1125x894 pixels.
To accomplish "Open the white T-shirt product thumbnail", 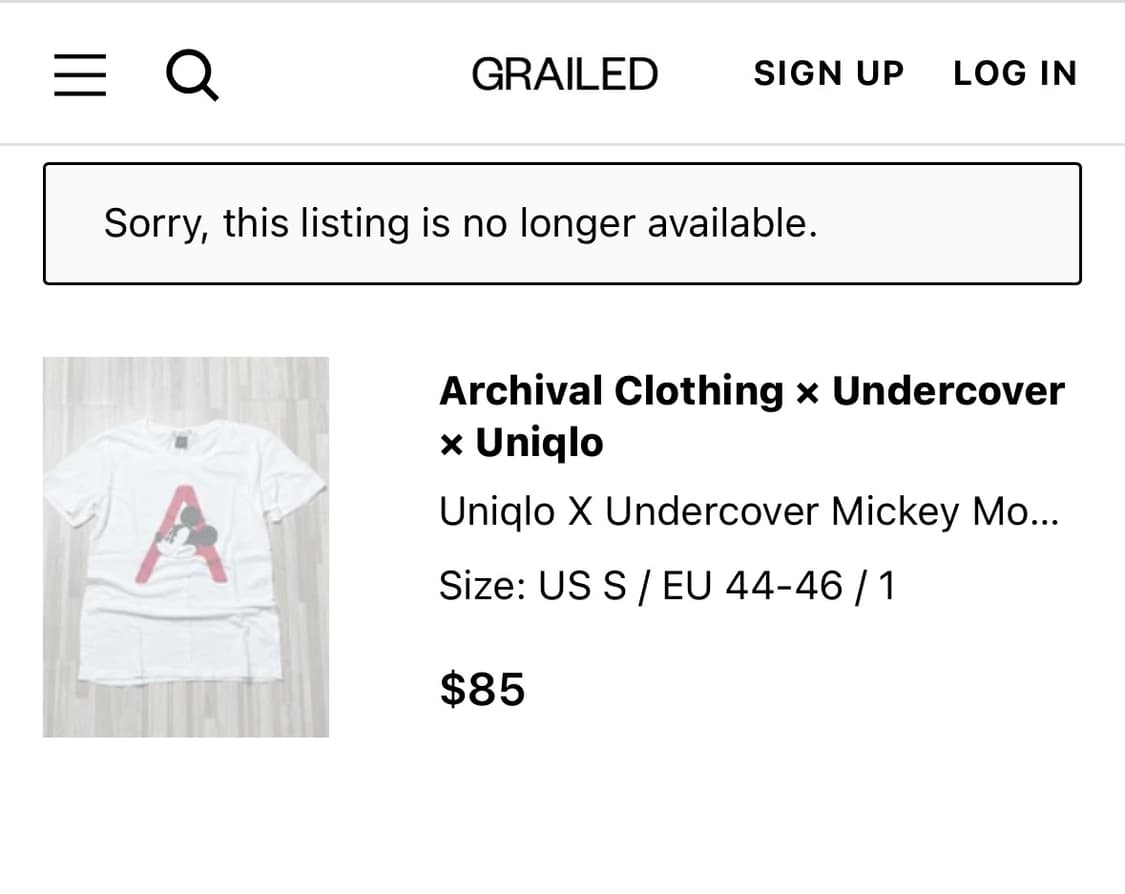I will pos(186,547).
